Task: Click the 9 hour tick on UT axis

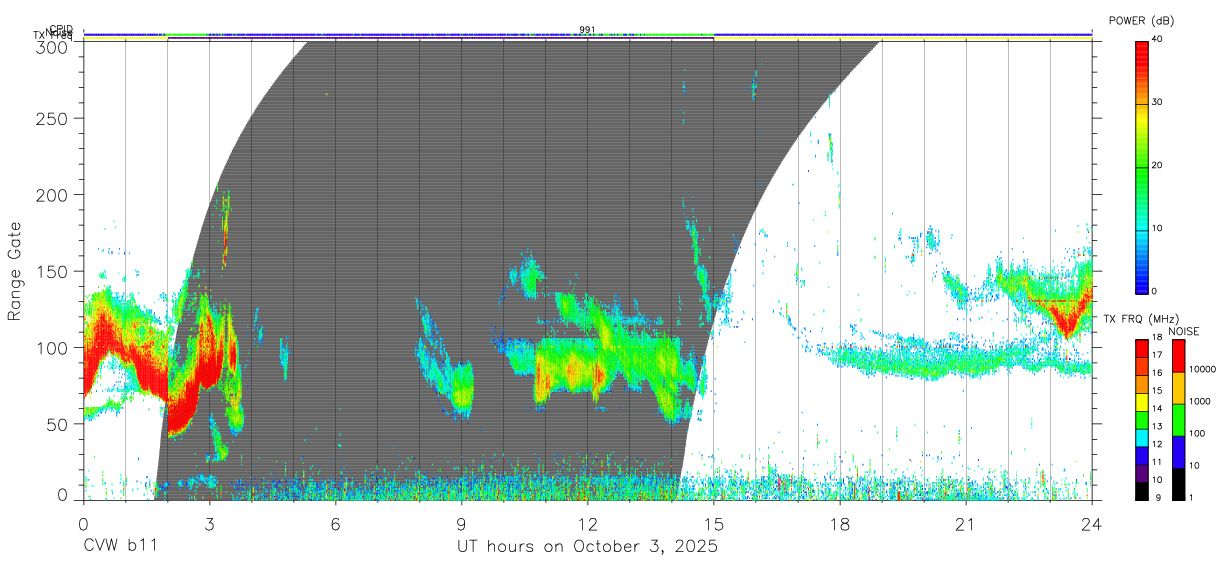Action: point(461,524)
